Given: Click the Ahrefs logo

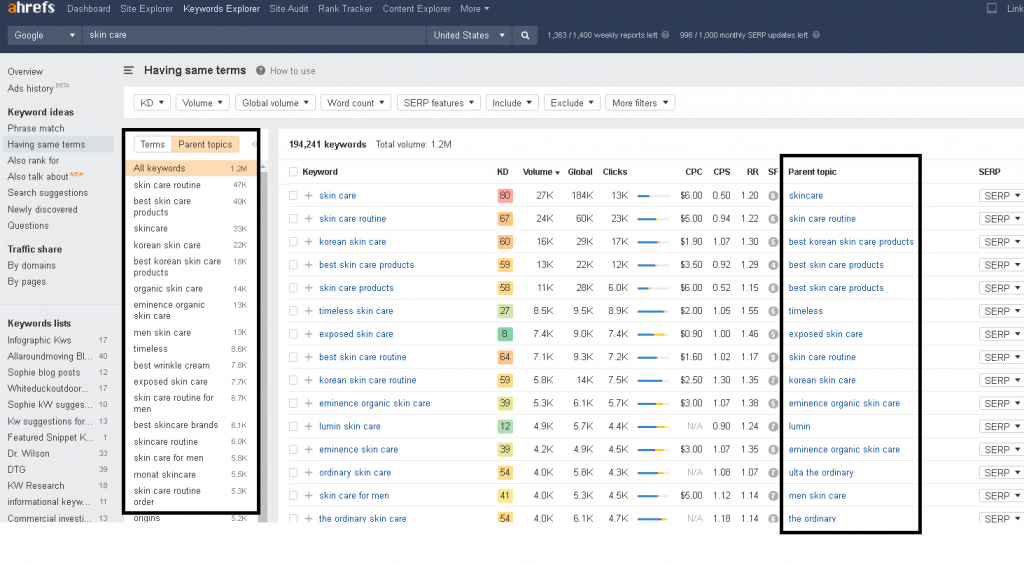Looking at the screenshot, I should click(x=31, y=8).
